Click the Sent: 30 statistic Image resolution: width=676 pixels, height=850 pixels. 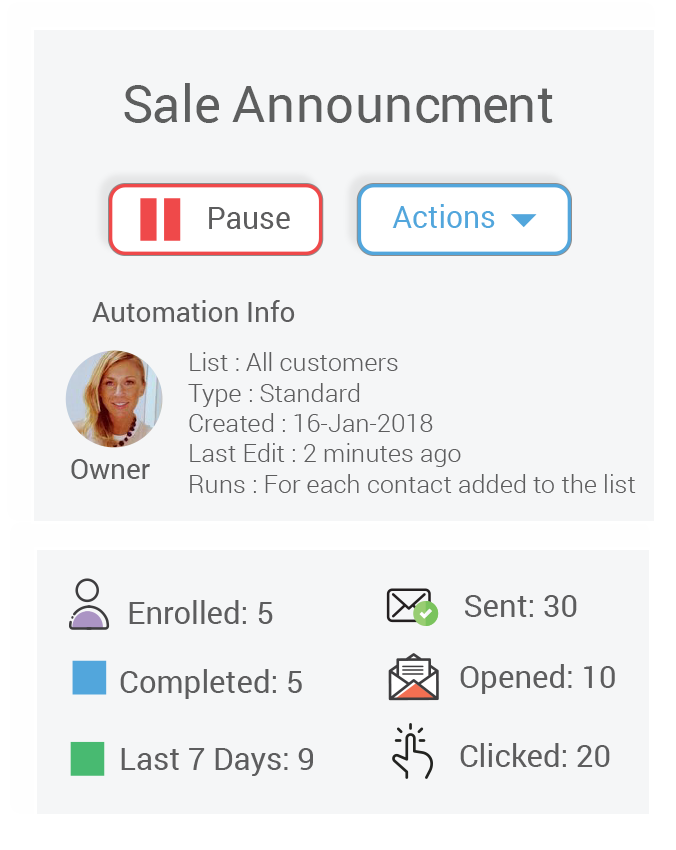click(520, 606)
